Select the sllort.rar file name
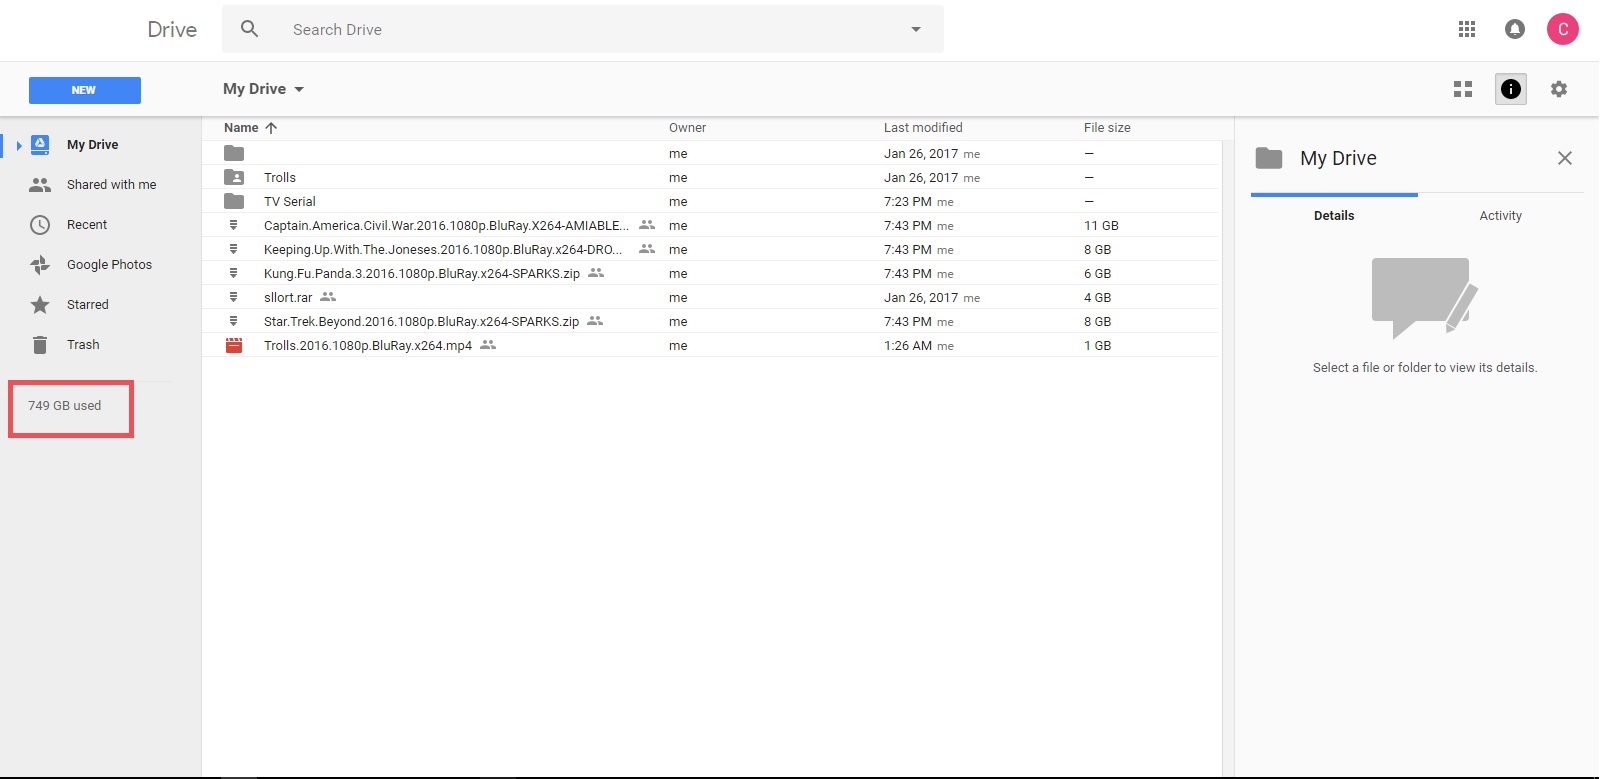The height and width of the screenshot is (779, 1601). tap(288, 298)
